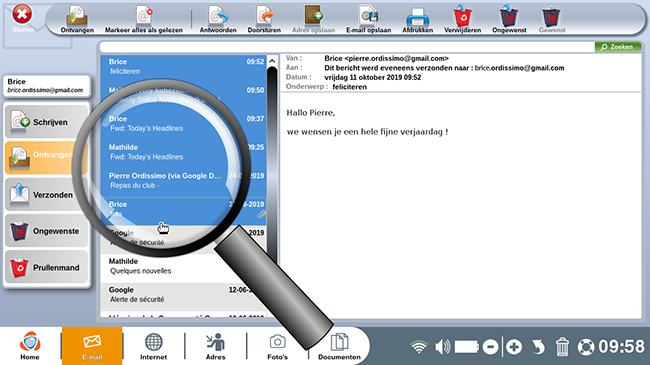This screenshot has height=365, width=650.
Task: Reply using the Antwoorden icon
Action: [x=218, y=19]
